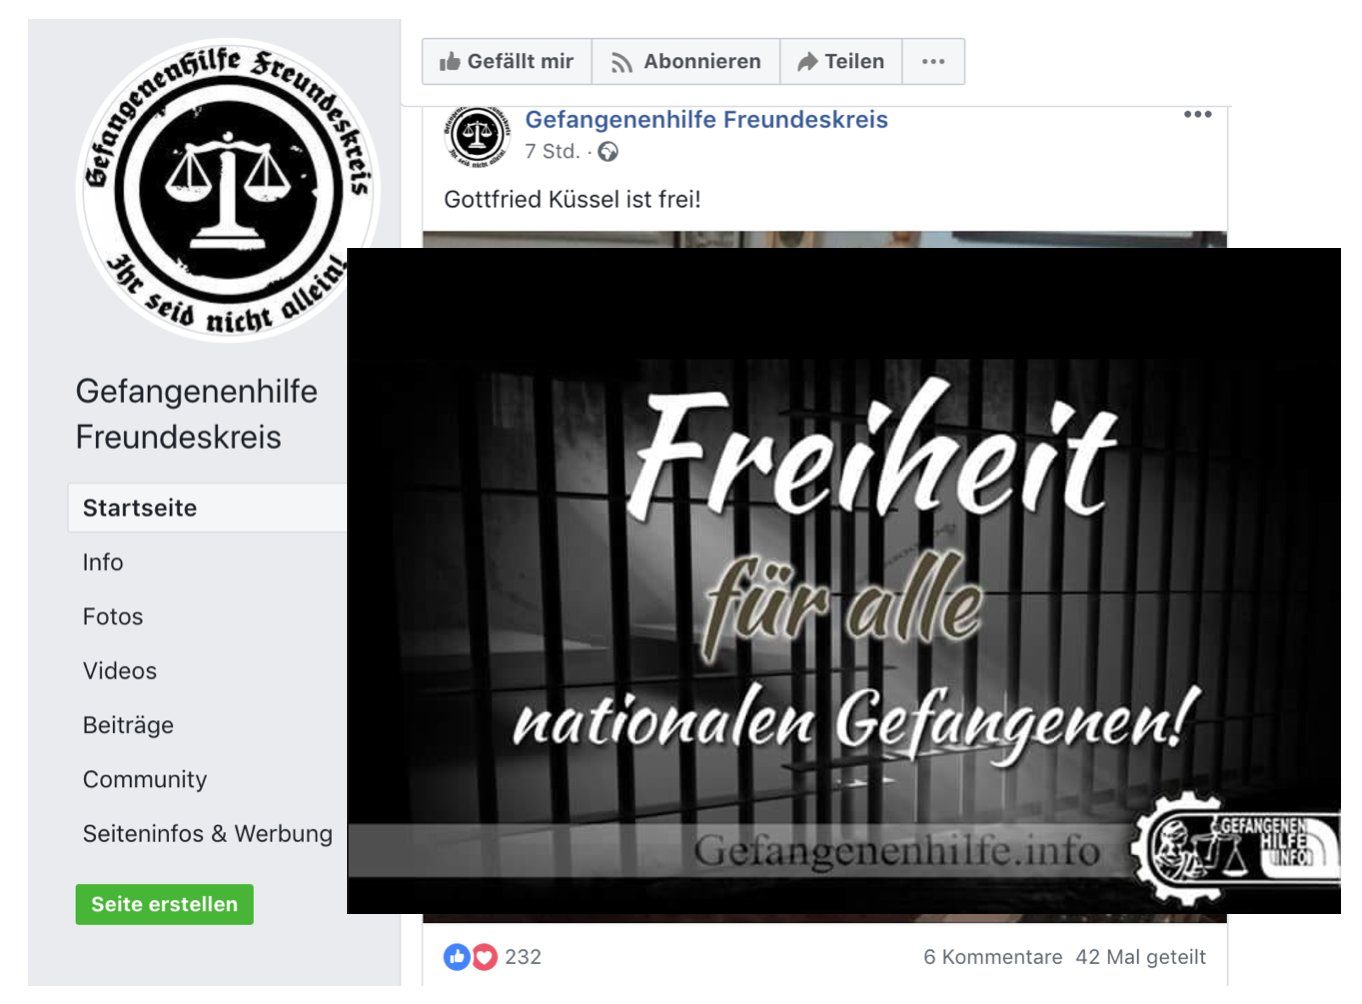
Task: Open the Videos section
Action: point(120,671)
